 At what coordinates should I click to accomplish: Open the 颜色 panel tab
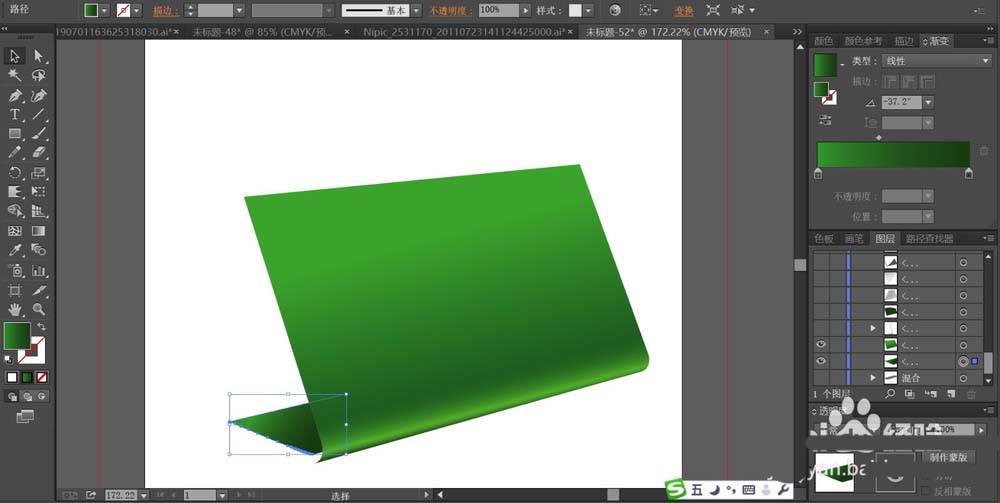[x=823, y=41]
